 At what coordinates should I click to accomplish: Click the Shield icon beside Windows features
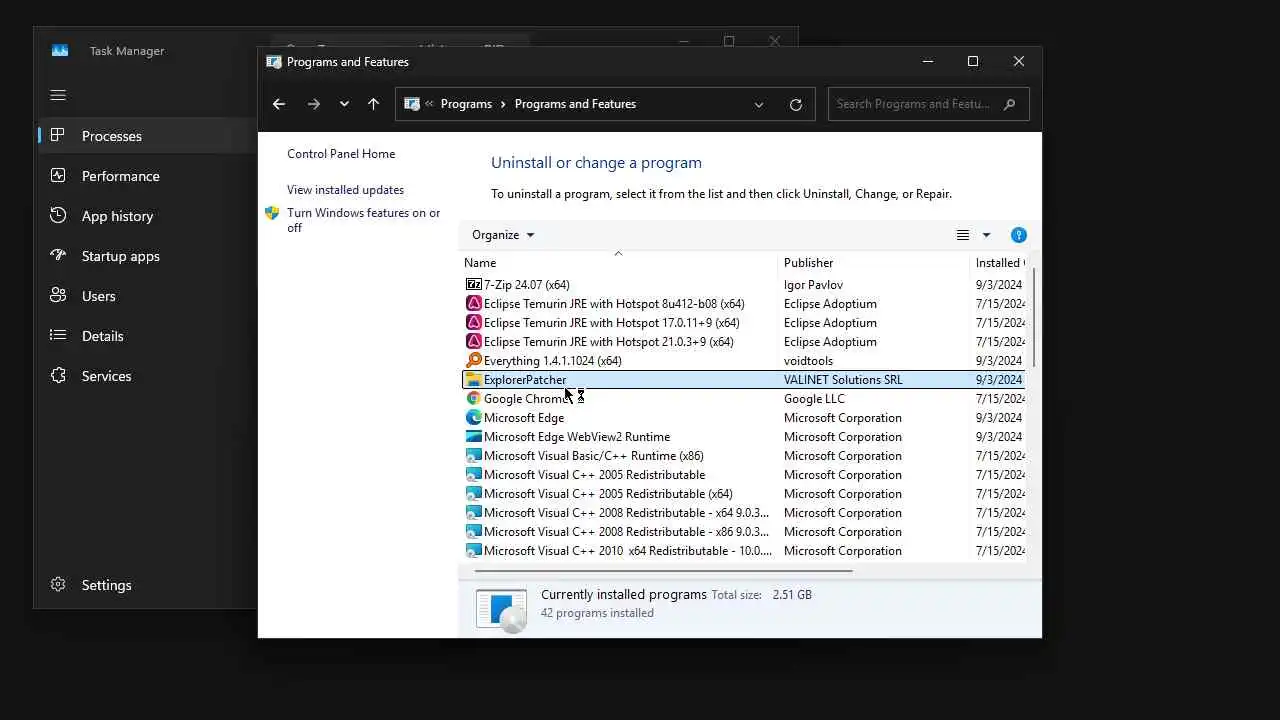(272, 213)
